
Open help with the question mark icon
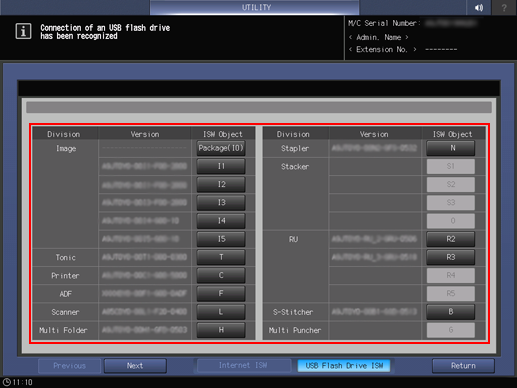(504, 7)
